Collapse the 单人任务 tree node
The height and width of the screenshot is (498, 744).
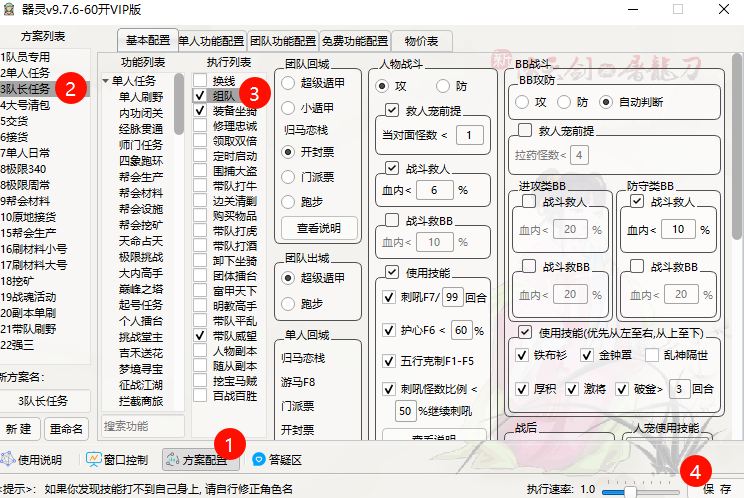[x=105, y=81]
